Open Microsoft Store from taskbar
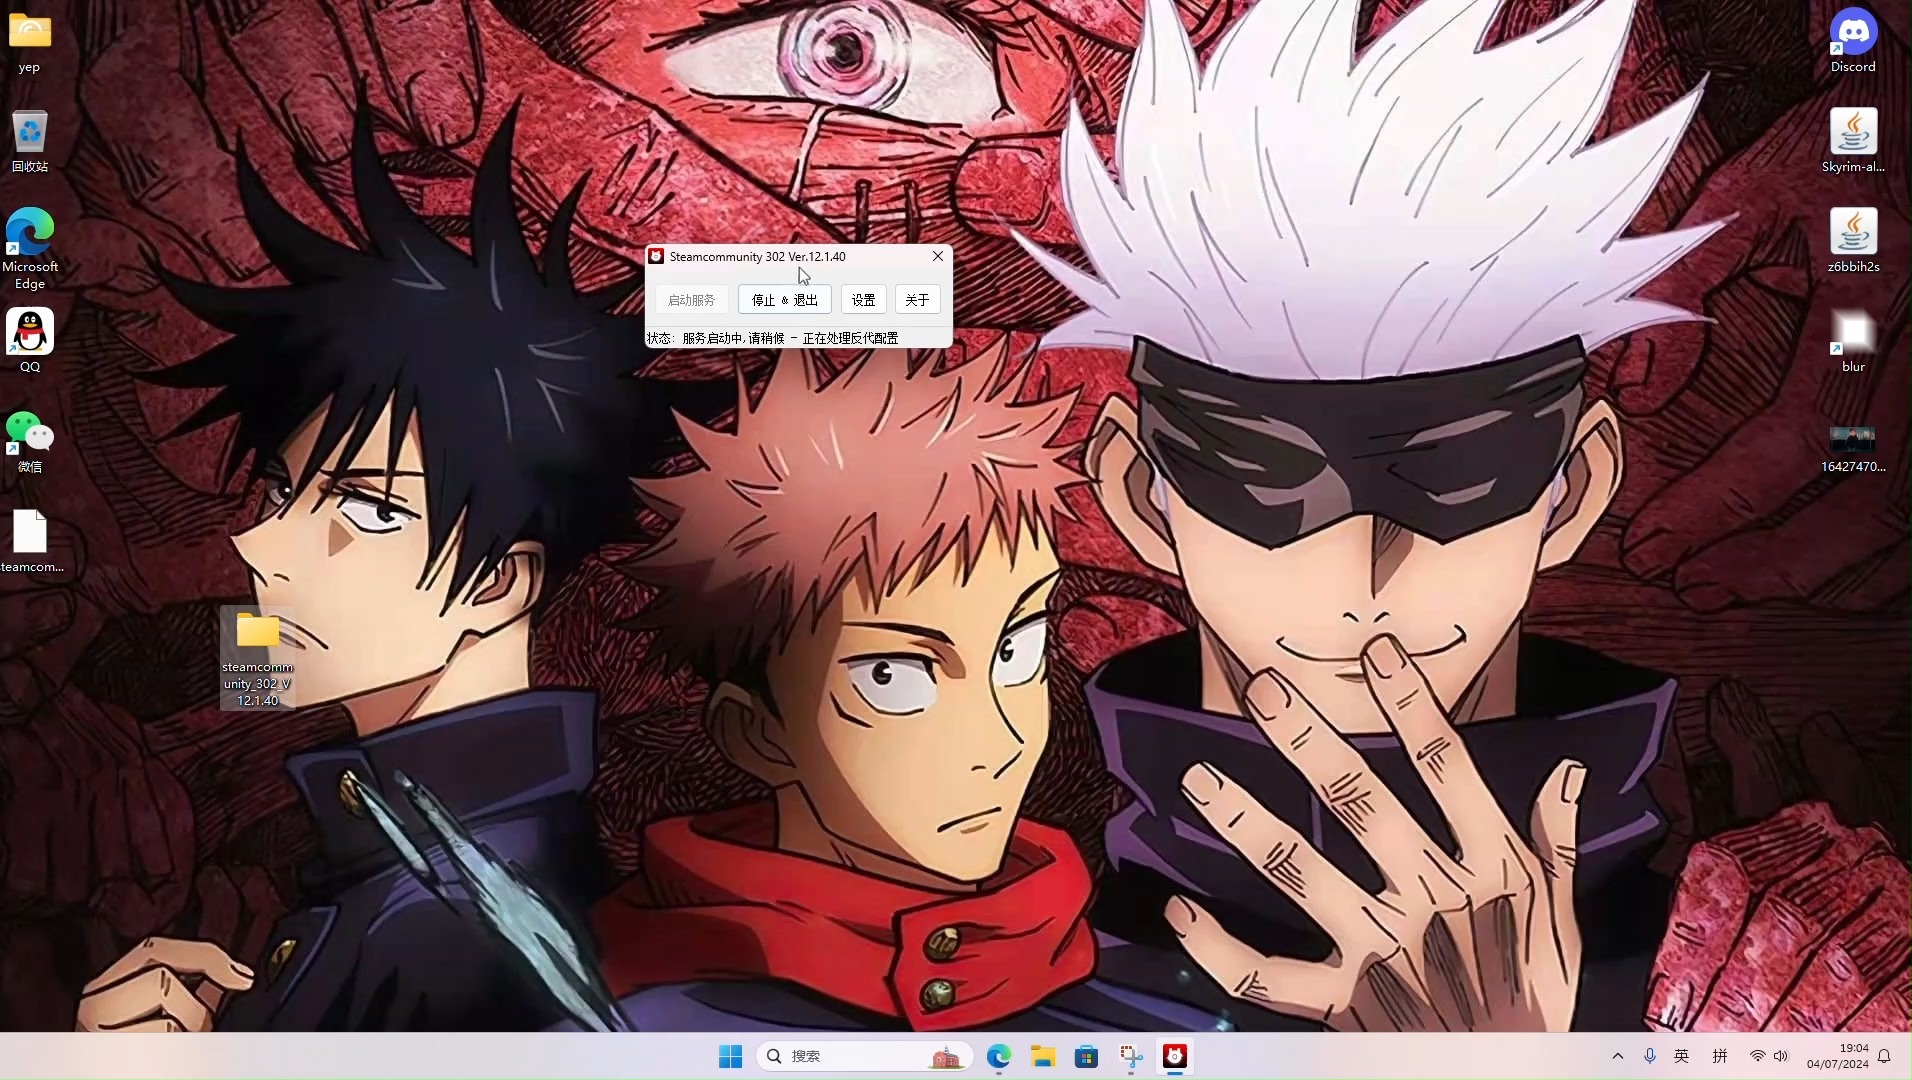Image resolution: width=1912 pixels, height=1080 pixels. click(x=1087, y=1056)
